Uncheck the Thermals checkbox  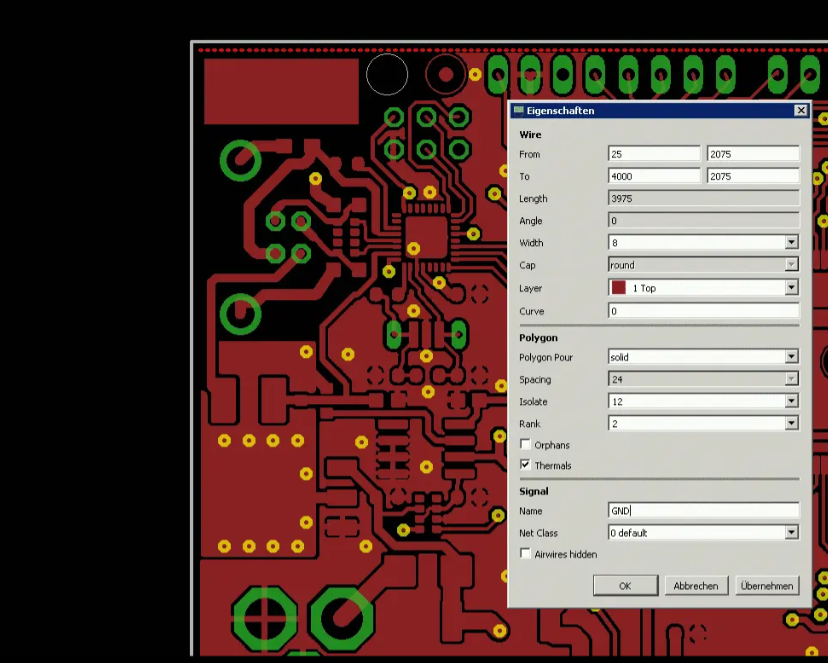[x=526, y=466]
